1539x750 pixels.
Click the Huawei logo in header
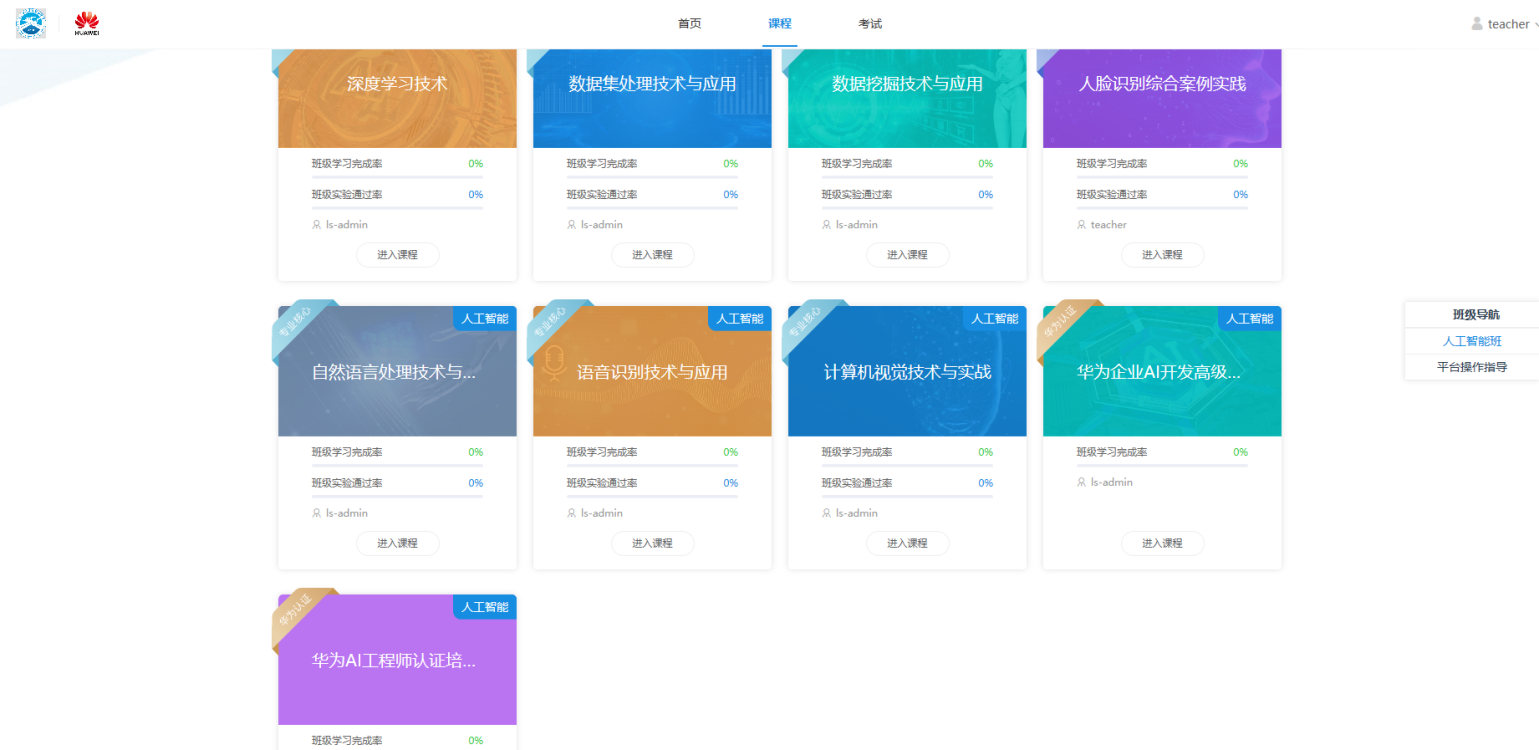tap(87, 24)
